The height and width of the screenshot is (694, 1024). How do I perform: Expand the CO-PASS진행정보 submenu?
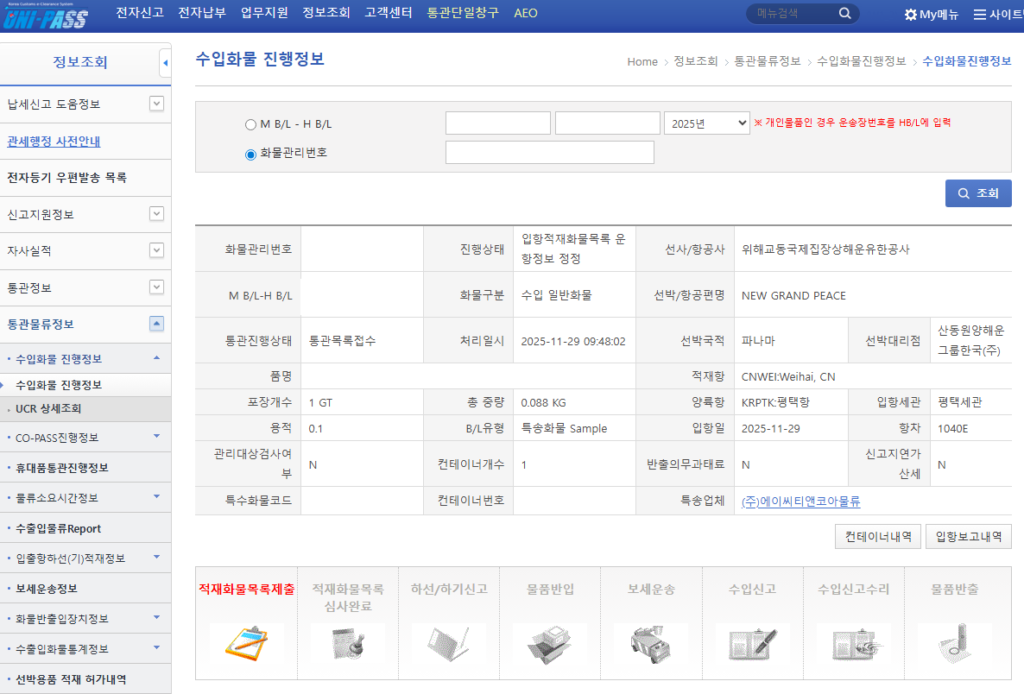click(156, 438)
